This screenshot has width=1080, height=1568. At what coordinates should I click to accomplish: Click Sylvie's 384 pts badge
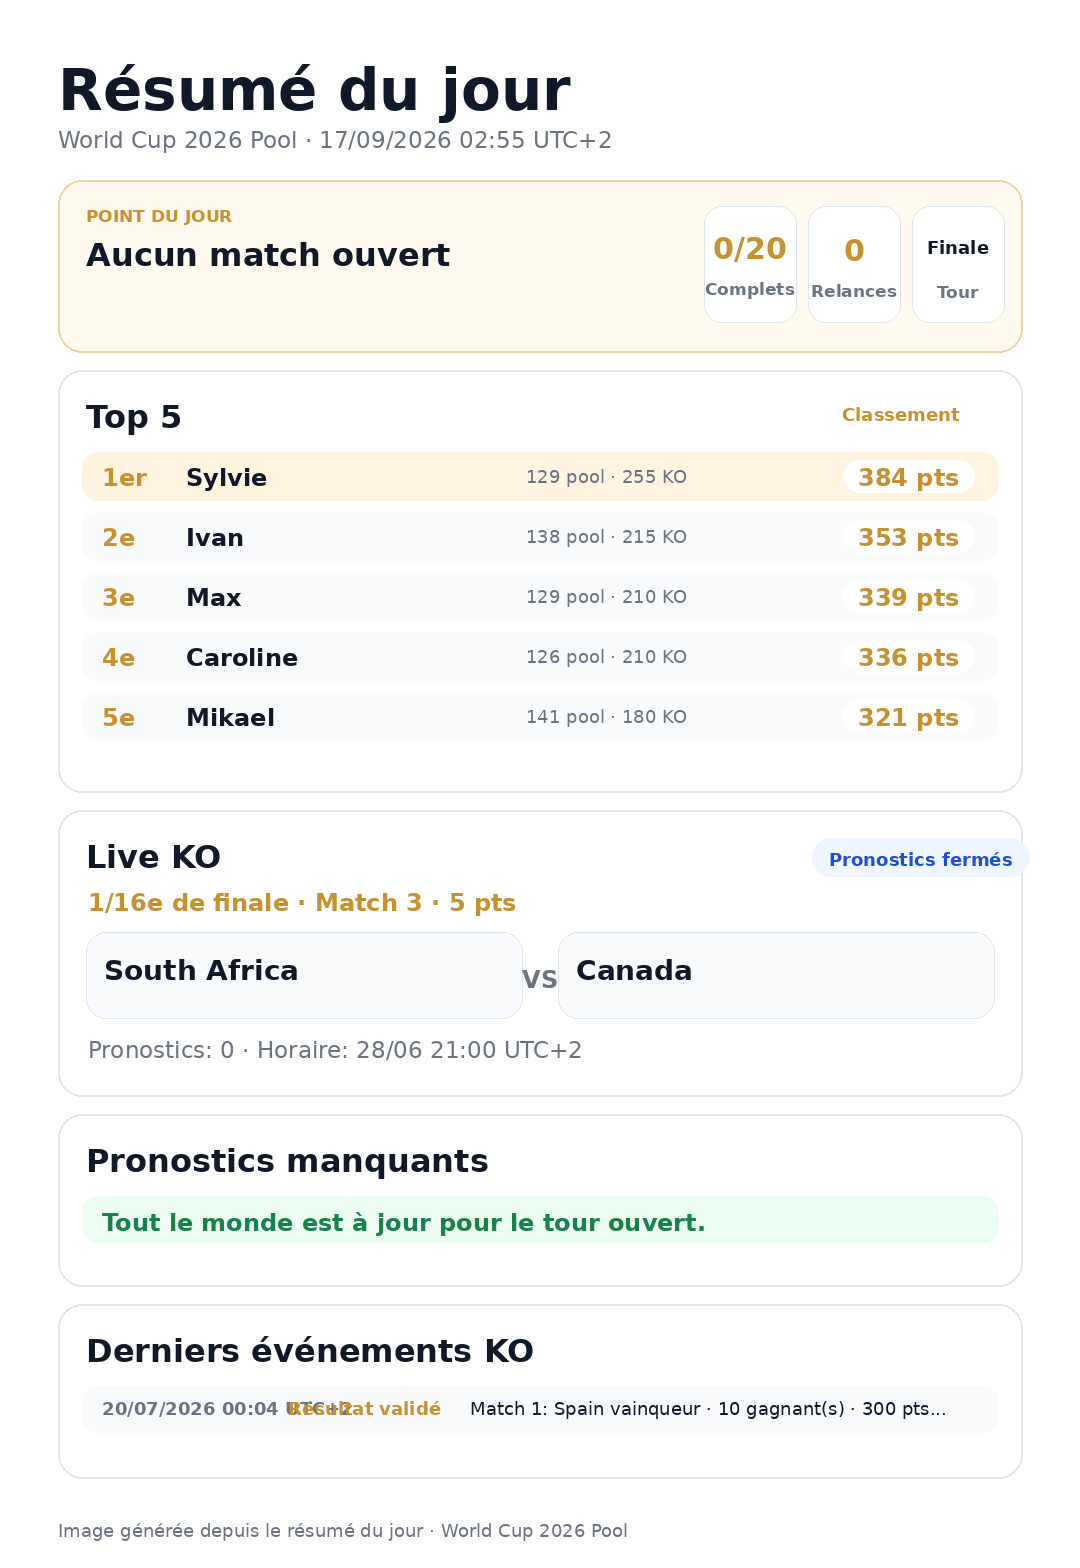(x=908, y=477)
